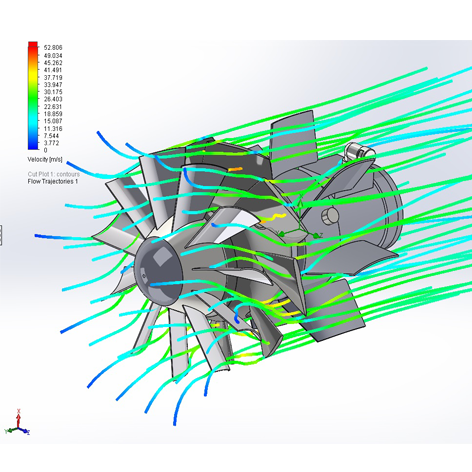Image resolution: width=472 pixels, height=472 pixels.
Task: Click the 26.403 legend value
Action: (53, 99)
